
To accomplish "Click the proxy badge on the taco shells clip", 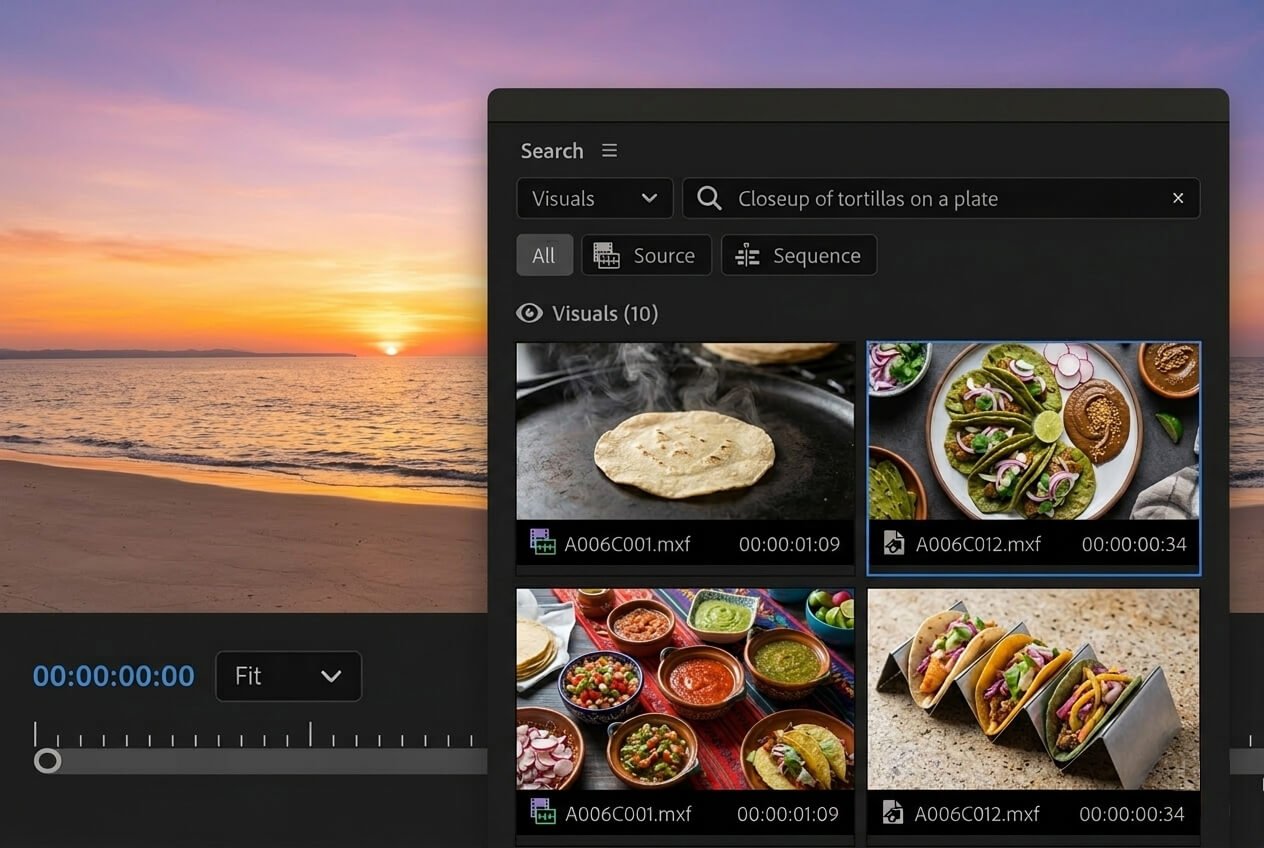I will click(891, 814).
